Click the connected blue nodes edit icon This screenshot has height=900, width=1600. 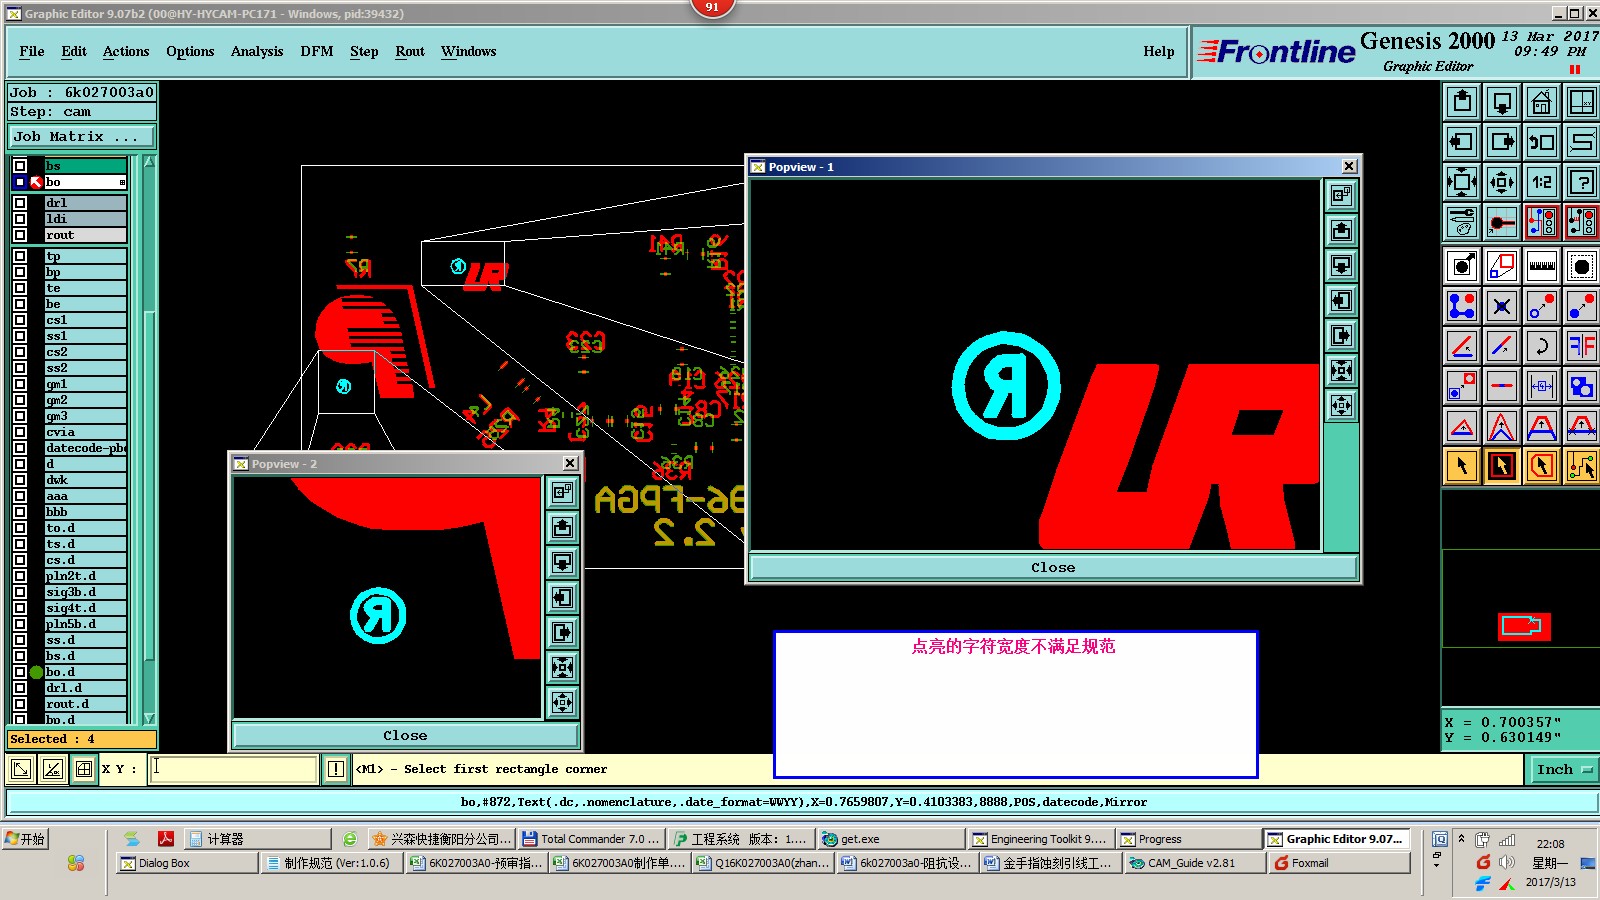click(1462, 306)
